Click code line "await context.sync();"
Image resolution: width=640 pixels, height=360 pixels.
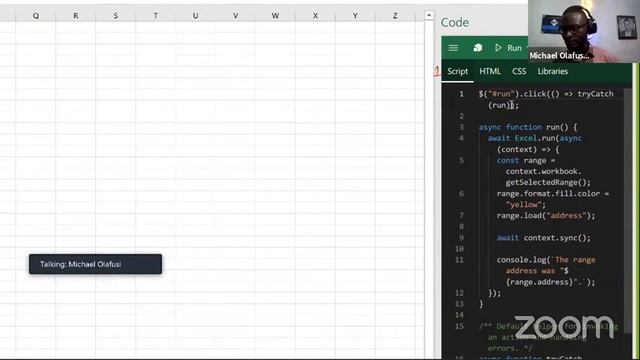543,238
